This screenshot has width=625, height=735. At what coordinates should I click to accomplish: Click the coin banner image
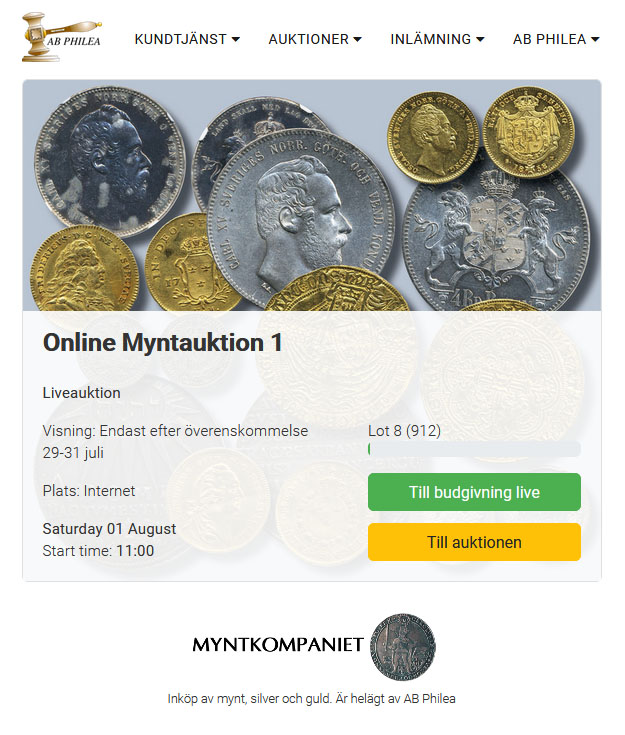tap(312, 195)
